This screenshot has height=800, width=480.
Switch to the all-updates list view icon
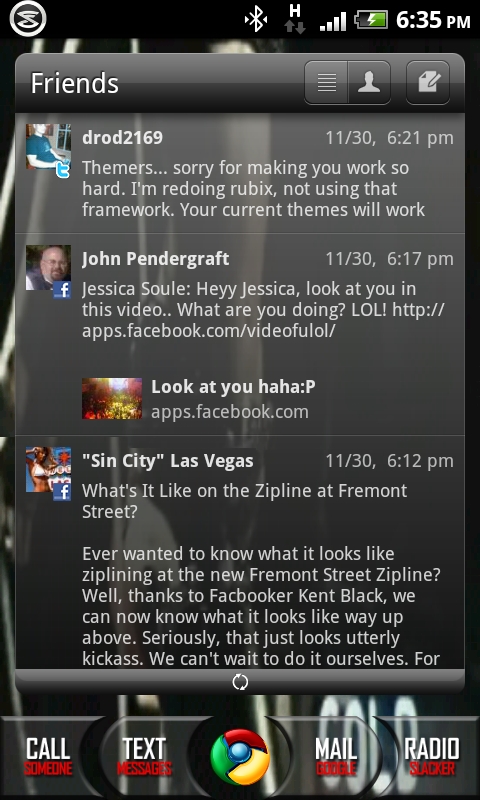pyautogui.click(x=326, y=83)
